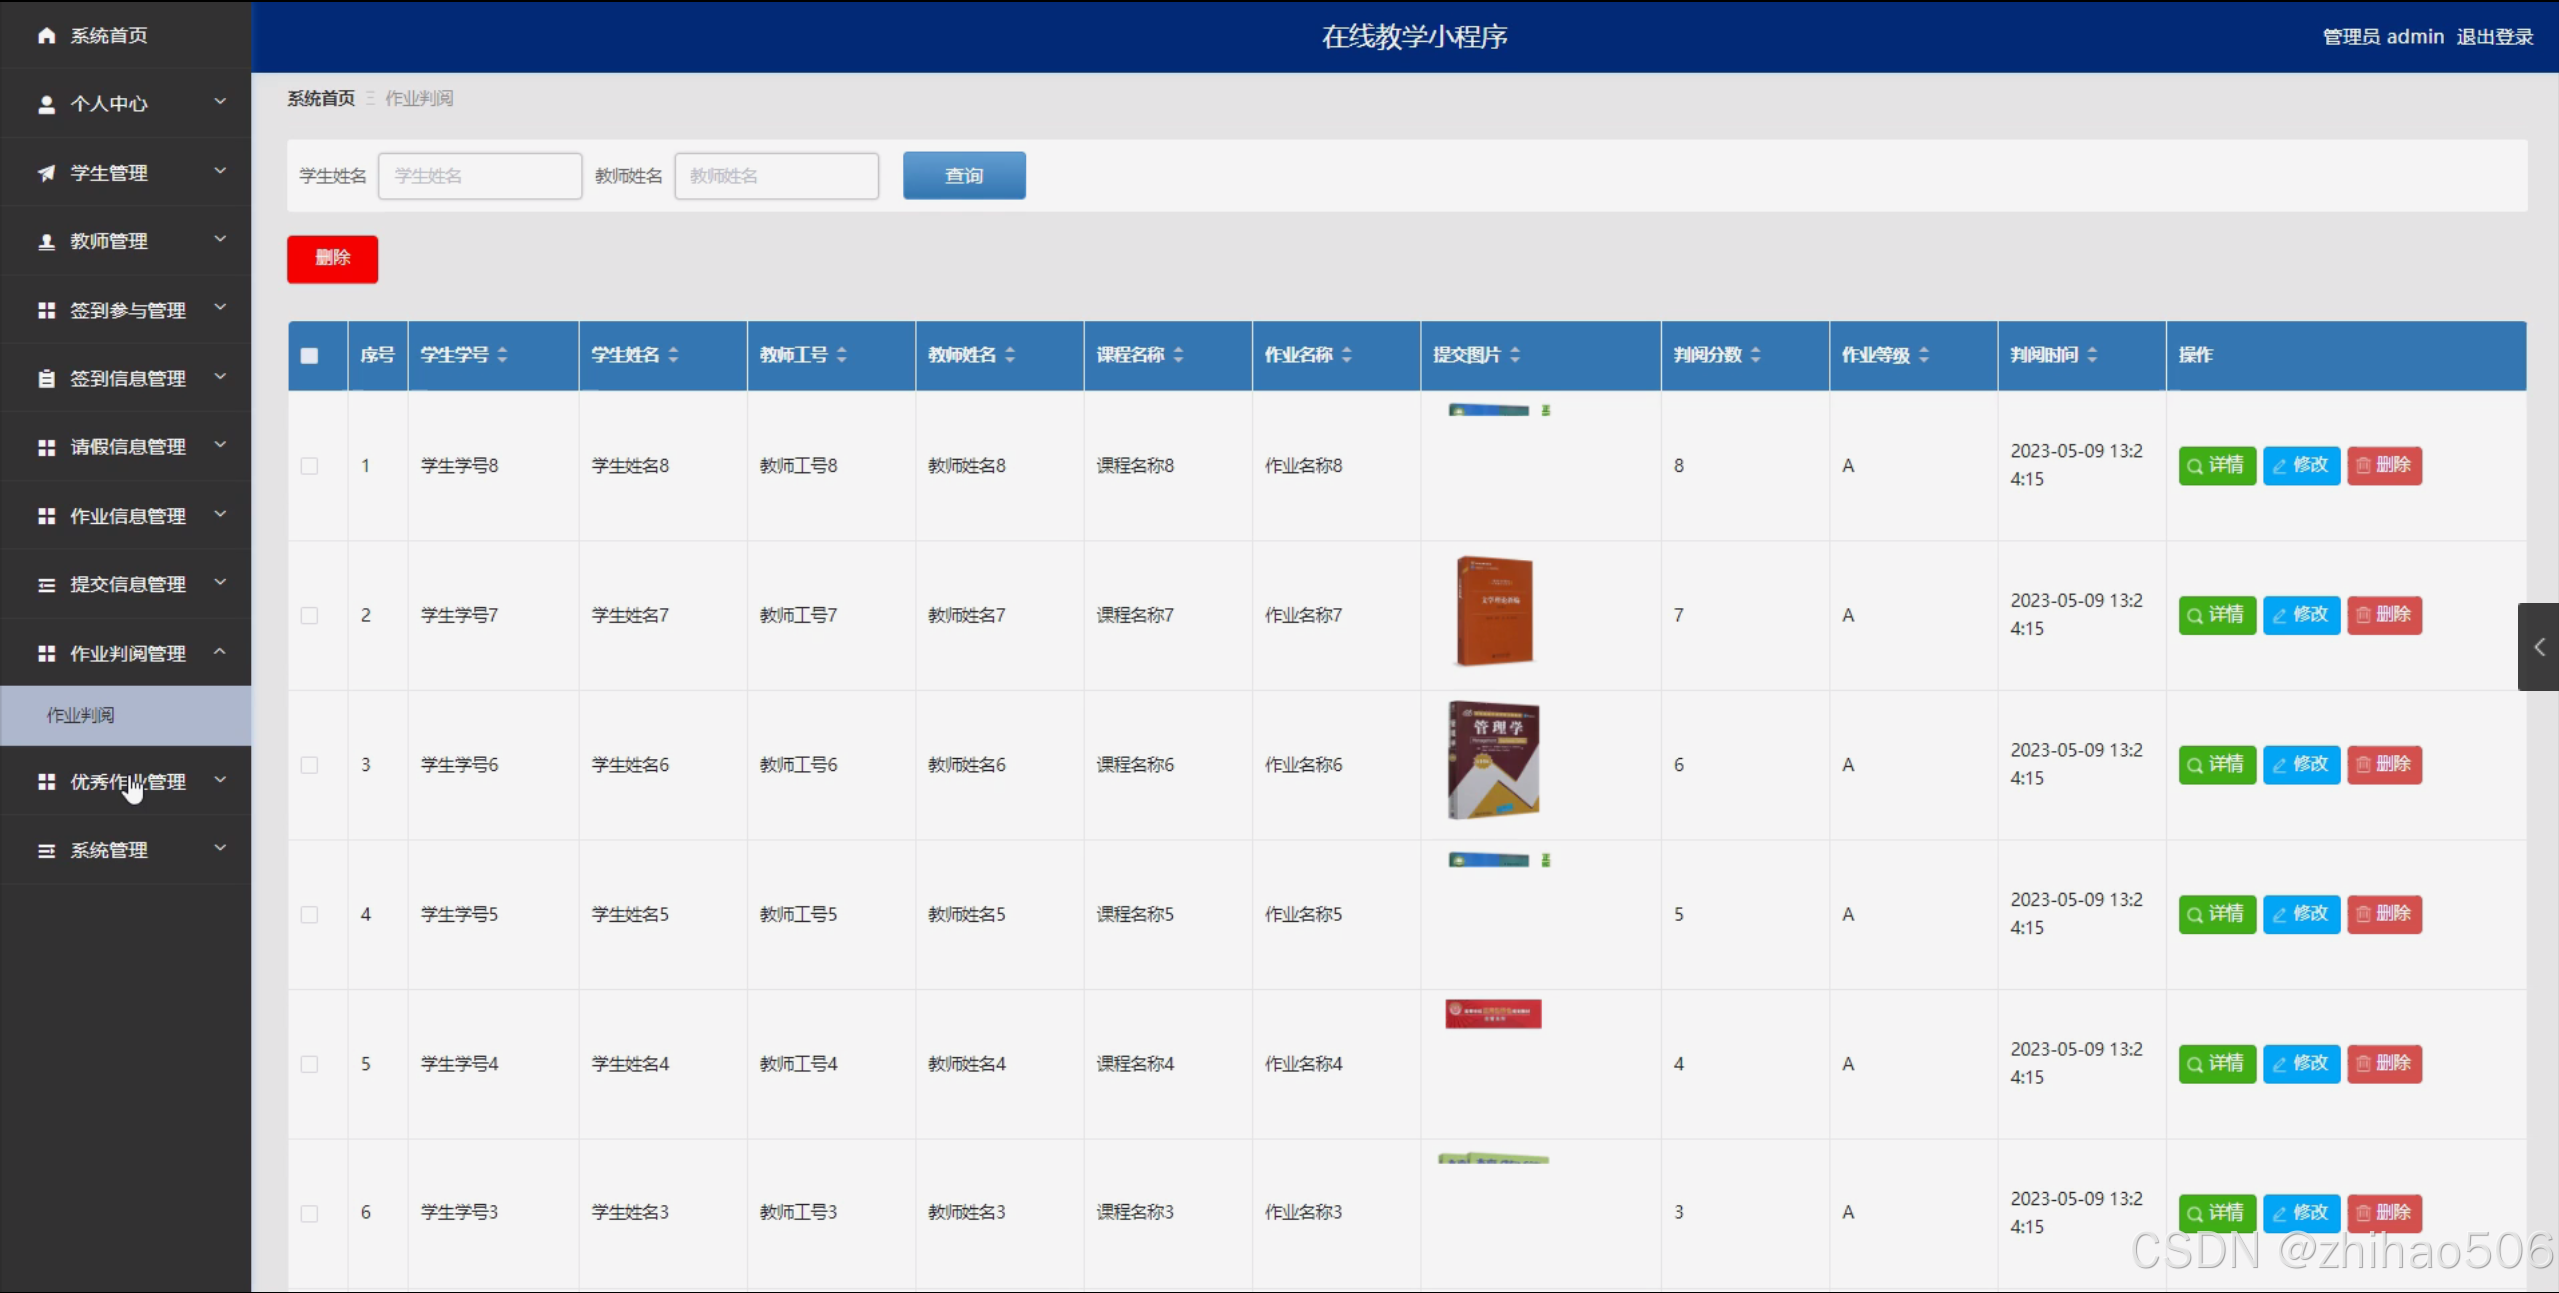Click the grid icon beside 作业信息管理
Viewport: 2559px width, 1293px height.
(x=46, y=516)
